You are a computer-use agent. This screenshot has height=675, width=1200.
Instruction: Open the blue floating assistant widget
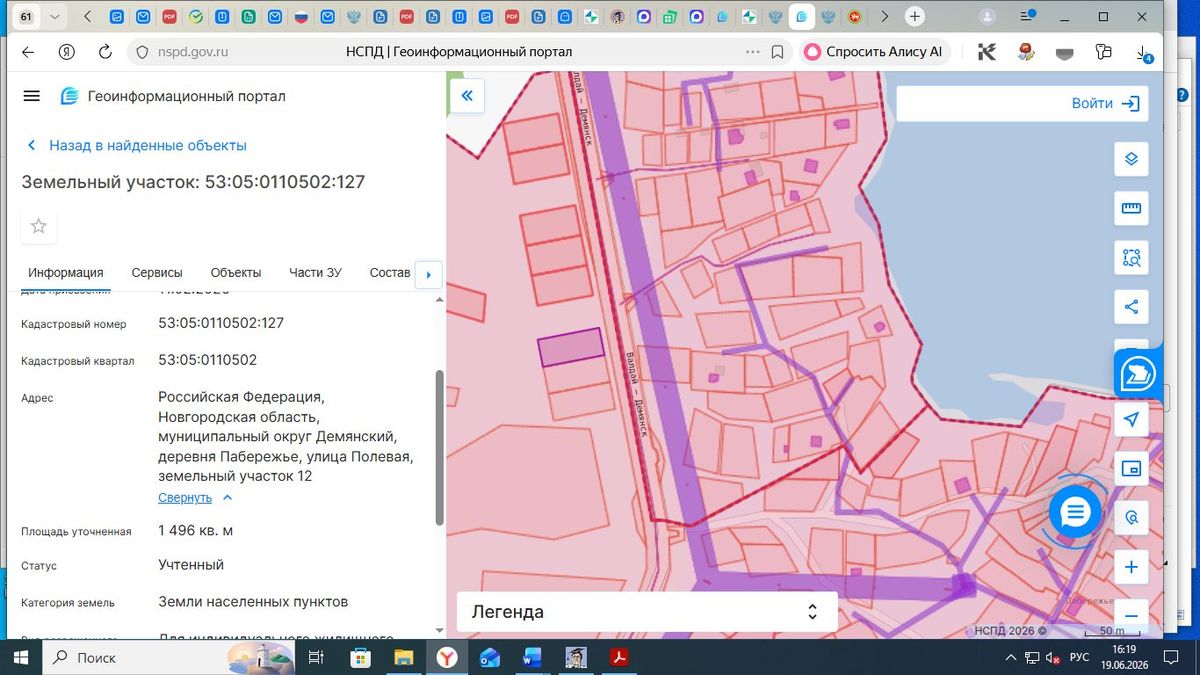point(1138,374)
